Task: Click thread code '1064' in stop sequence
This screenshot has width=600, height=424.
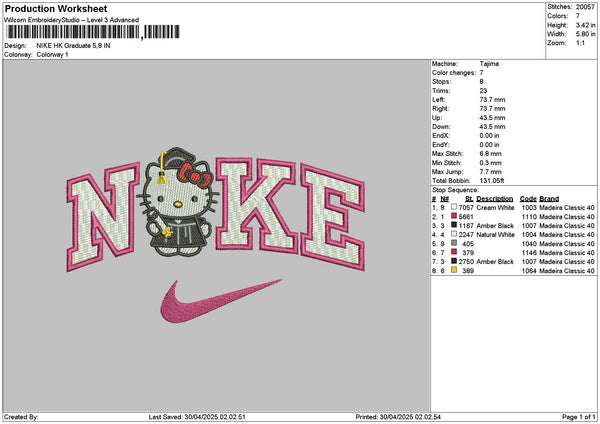Action: tap(529, 271)
